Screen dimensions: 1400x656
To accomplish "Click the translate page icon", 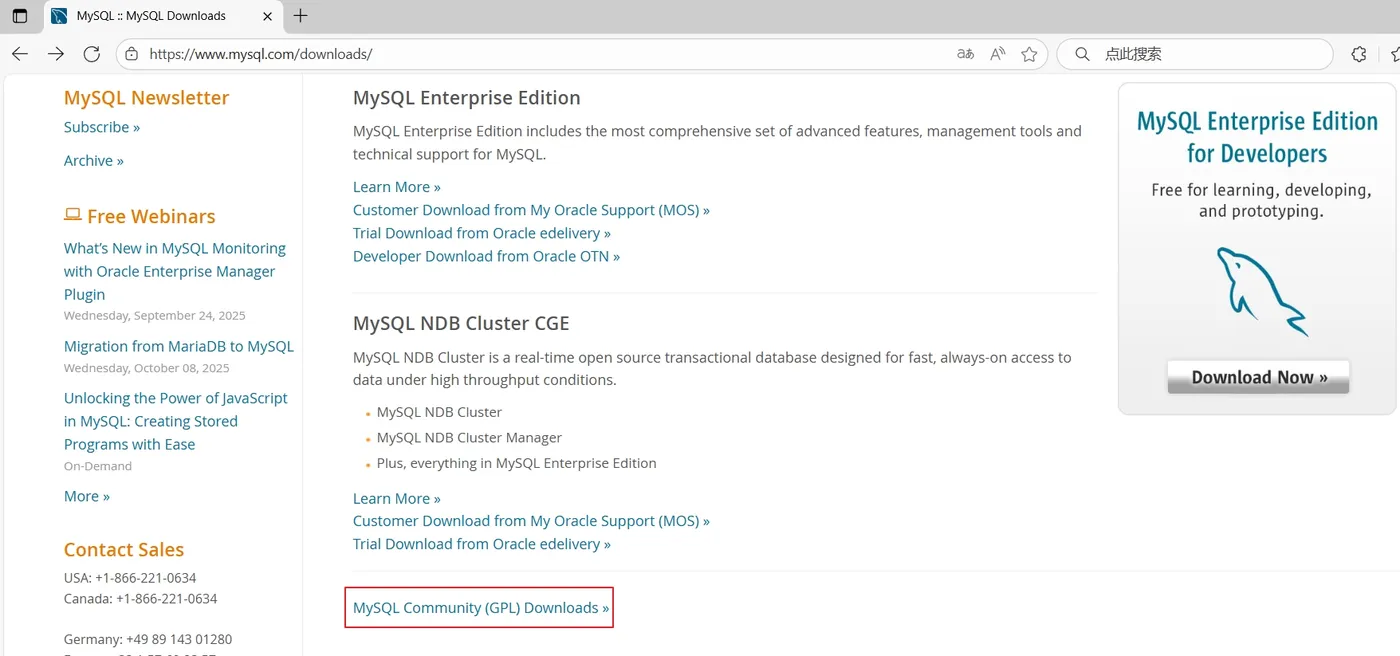I will (x=965, y=54).
